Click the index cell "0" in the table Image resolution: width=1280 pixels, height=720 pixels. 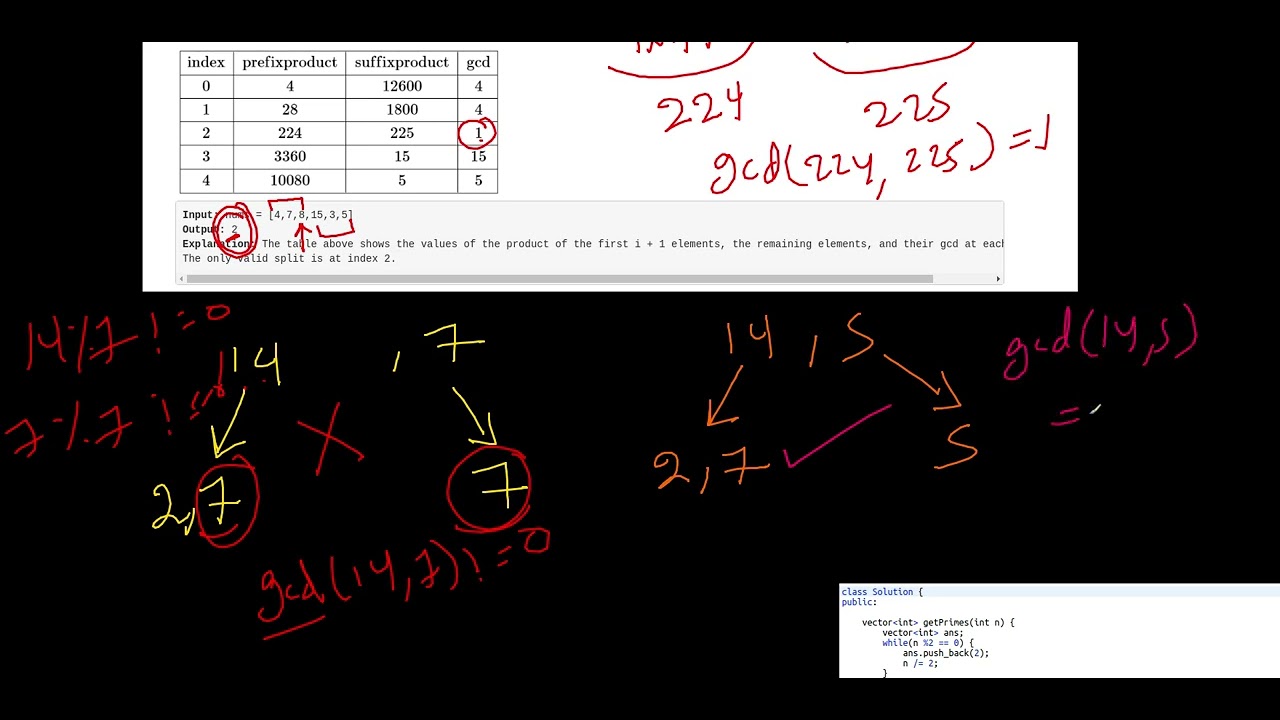coord(206,86)
